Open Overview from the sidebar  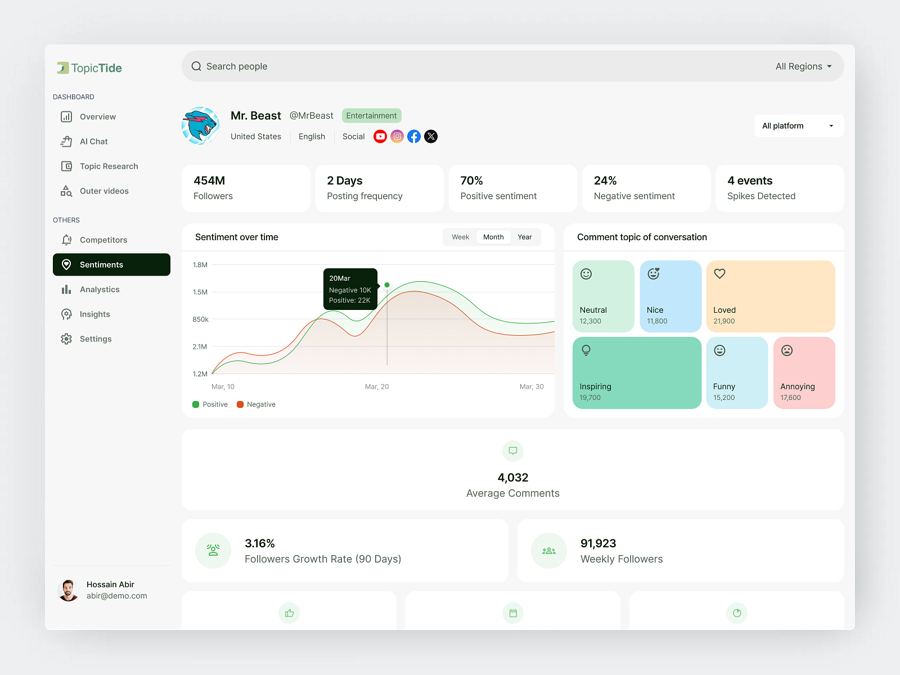point(111,117)
